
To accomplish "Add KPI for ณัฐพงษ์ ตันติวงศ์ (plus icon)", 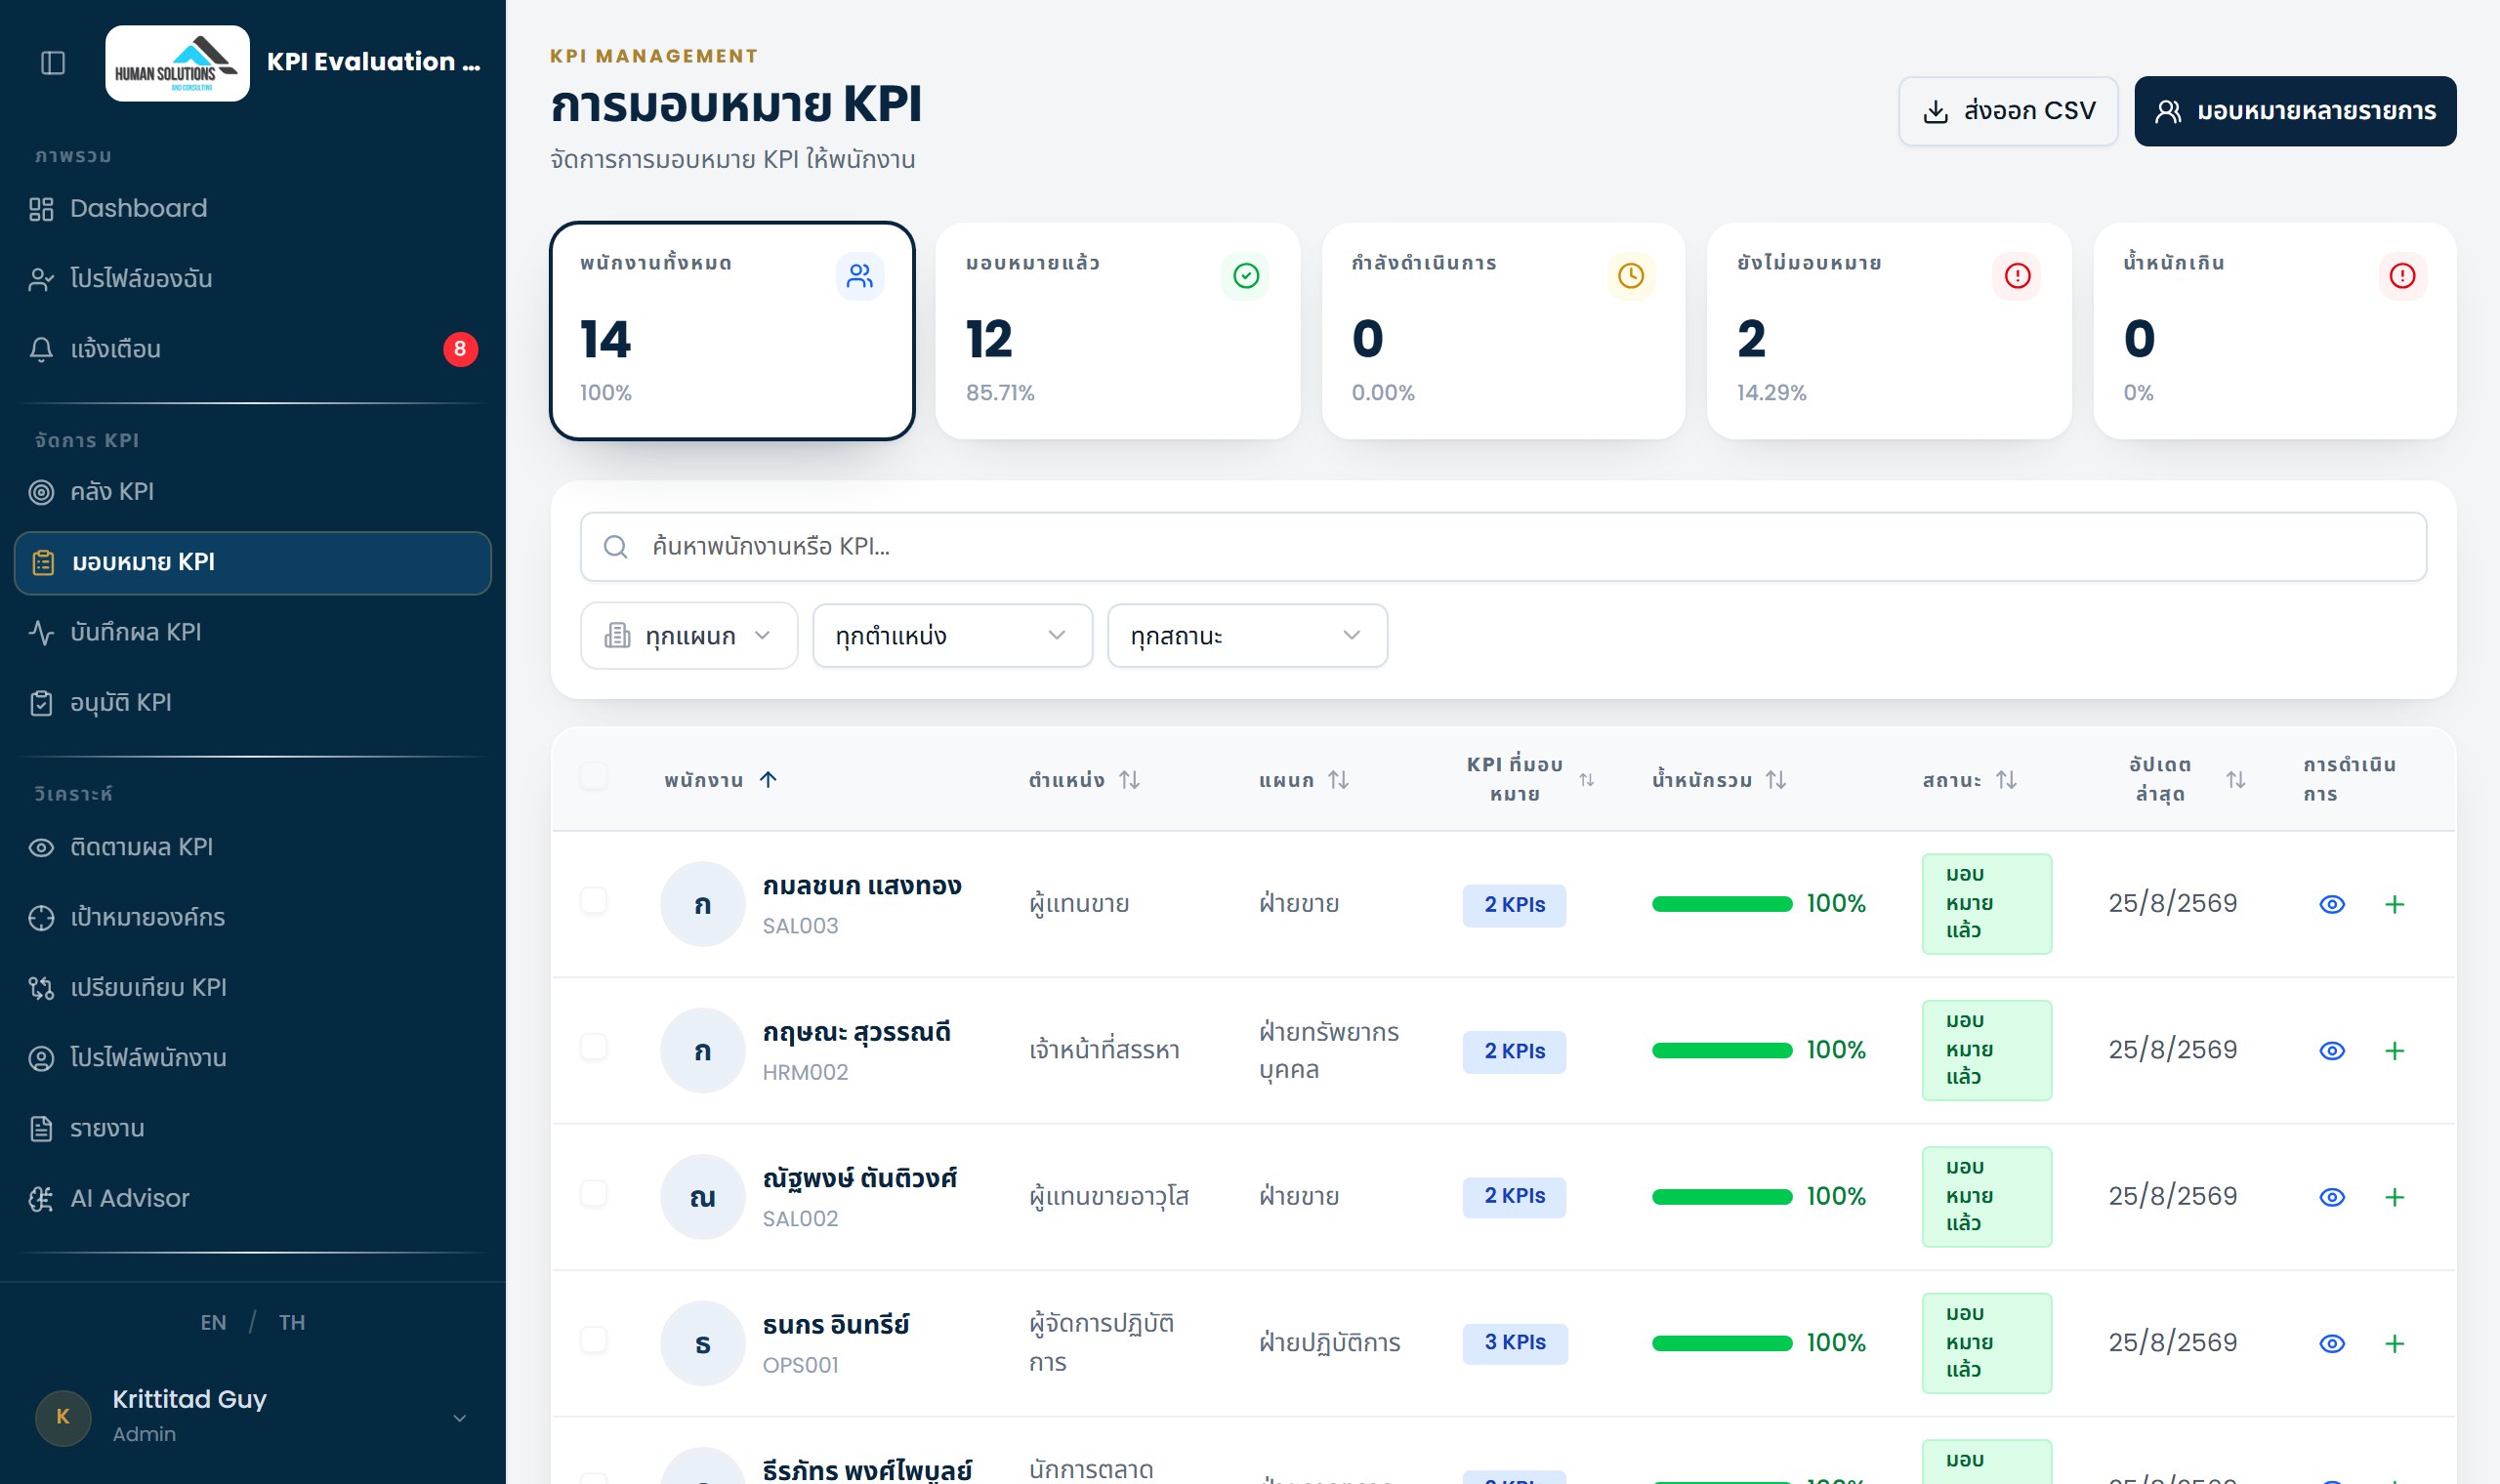I will pos(2394,1197).
